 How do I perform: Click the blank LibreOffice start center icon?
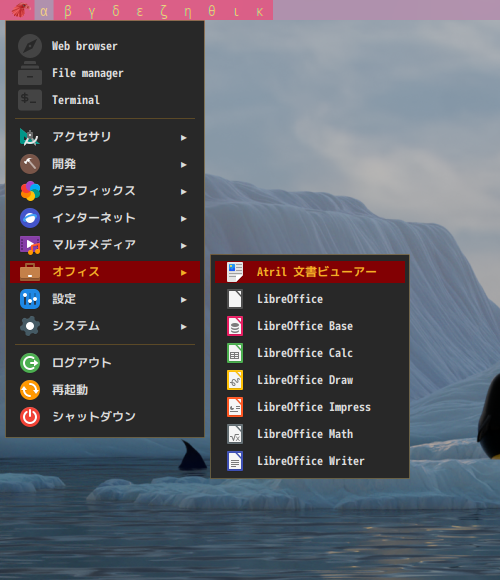pyautogui.click(x=235, y=299)
